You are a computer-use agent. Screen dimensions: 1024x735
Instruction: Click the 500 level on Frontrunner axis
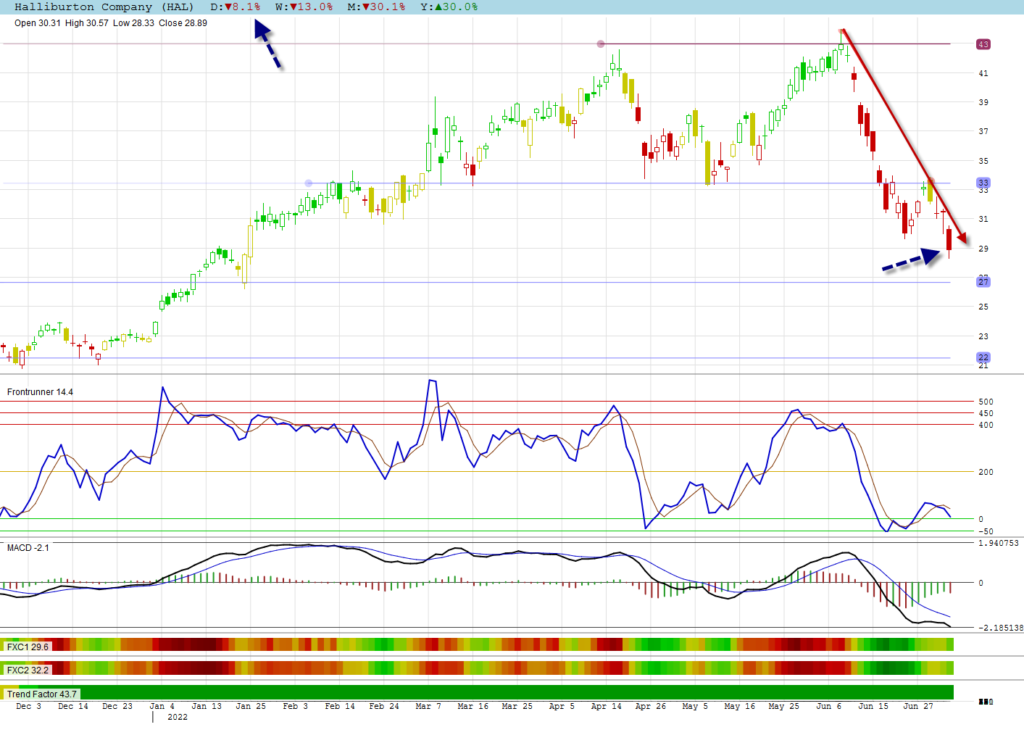tap(985, 402)
